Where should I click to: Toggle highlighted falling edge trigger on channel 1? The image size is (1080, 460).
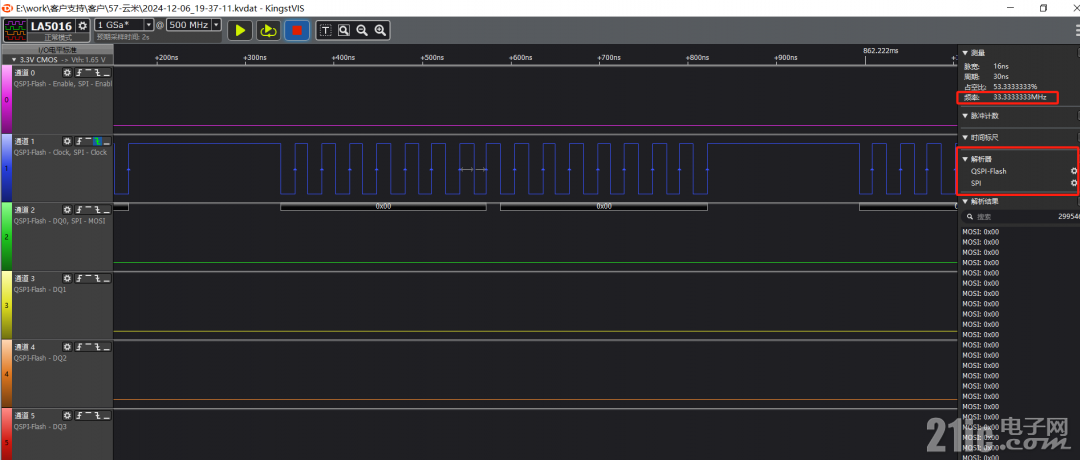pos(97,140)
